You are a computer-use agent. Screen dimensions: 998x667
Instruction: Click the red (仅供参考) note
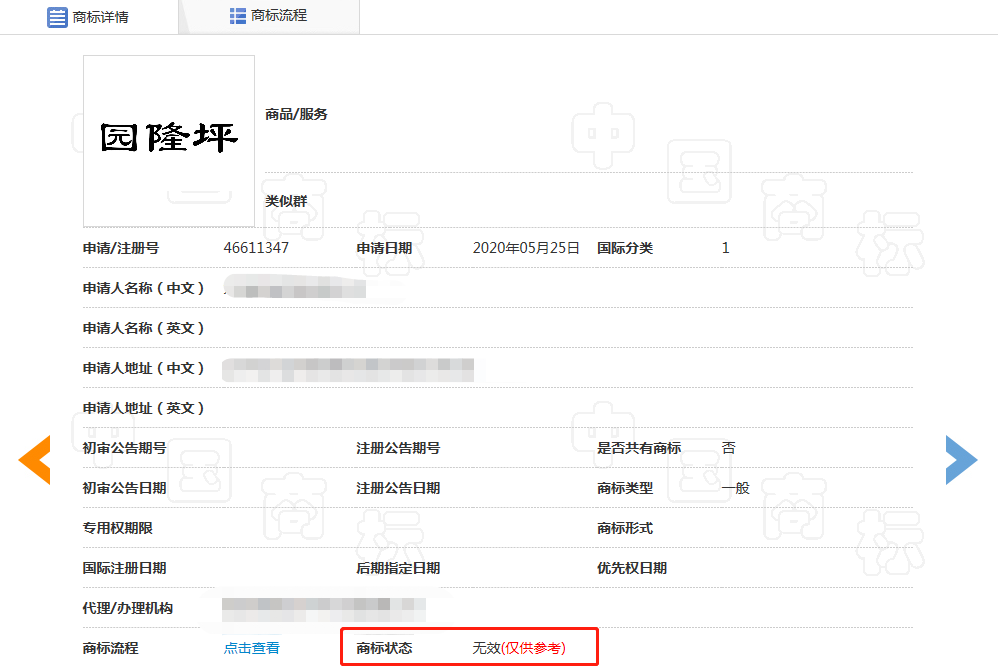point(533,648)
